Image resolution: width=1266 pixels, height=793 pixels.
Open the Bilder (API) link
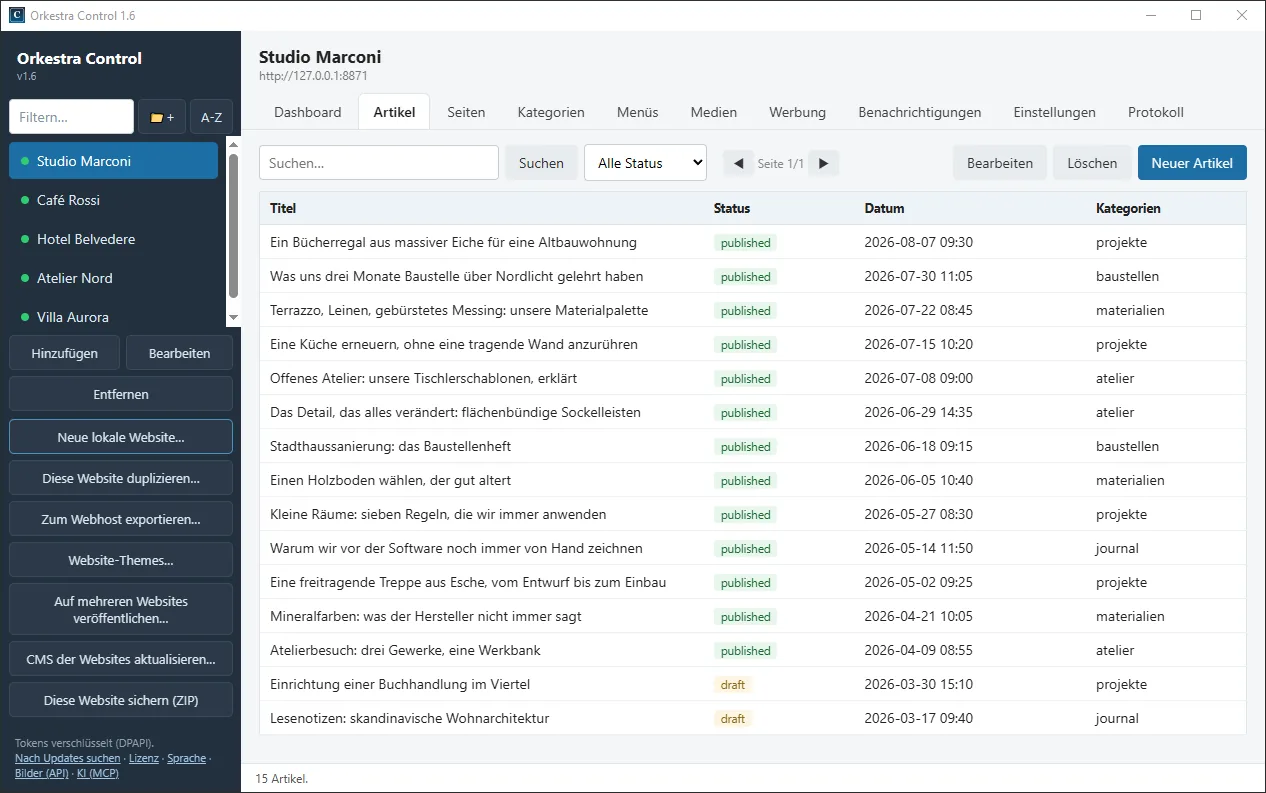coord(42,772)
